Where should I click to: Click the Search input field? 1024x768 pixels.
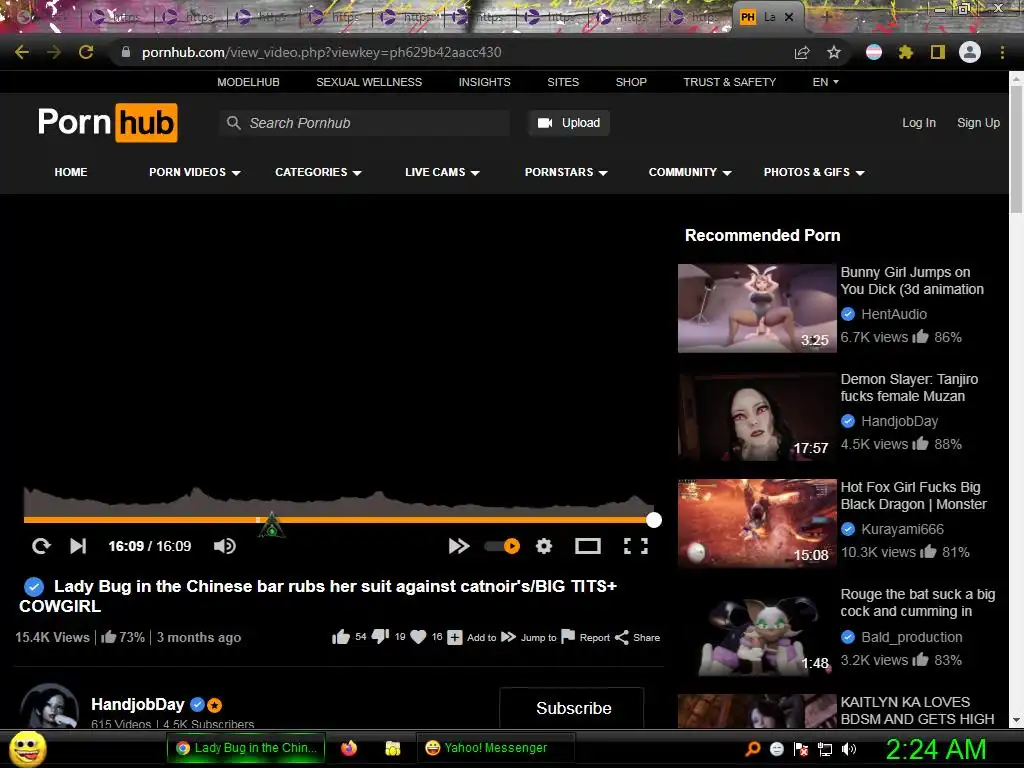[364, 123]
